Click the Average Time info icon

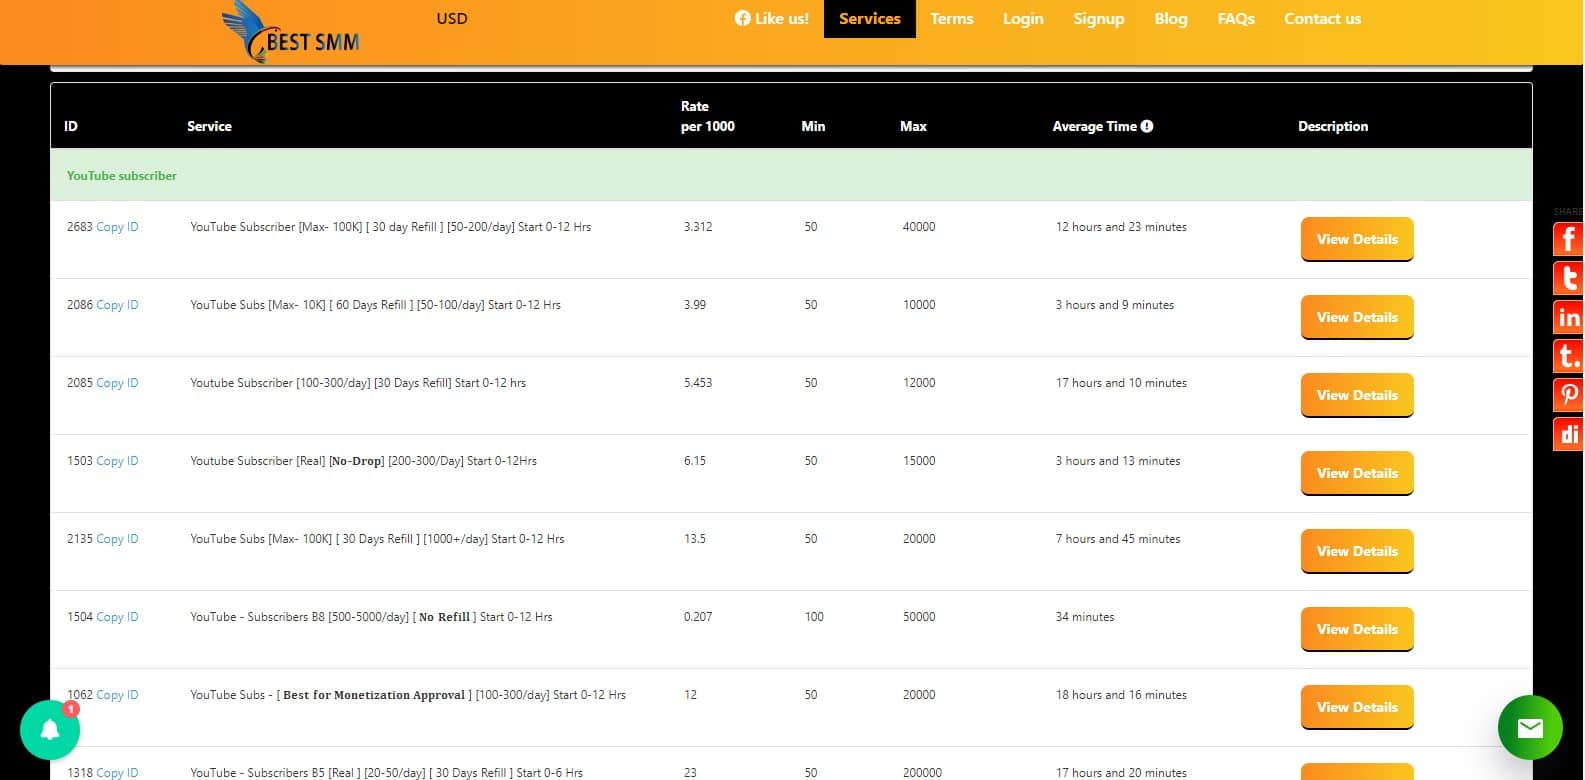[x=1147, y=126]
